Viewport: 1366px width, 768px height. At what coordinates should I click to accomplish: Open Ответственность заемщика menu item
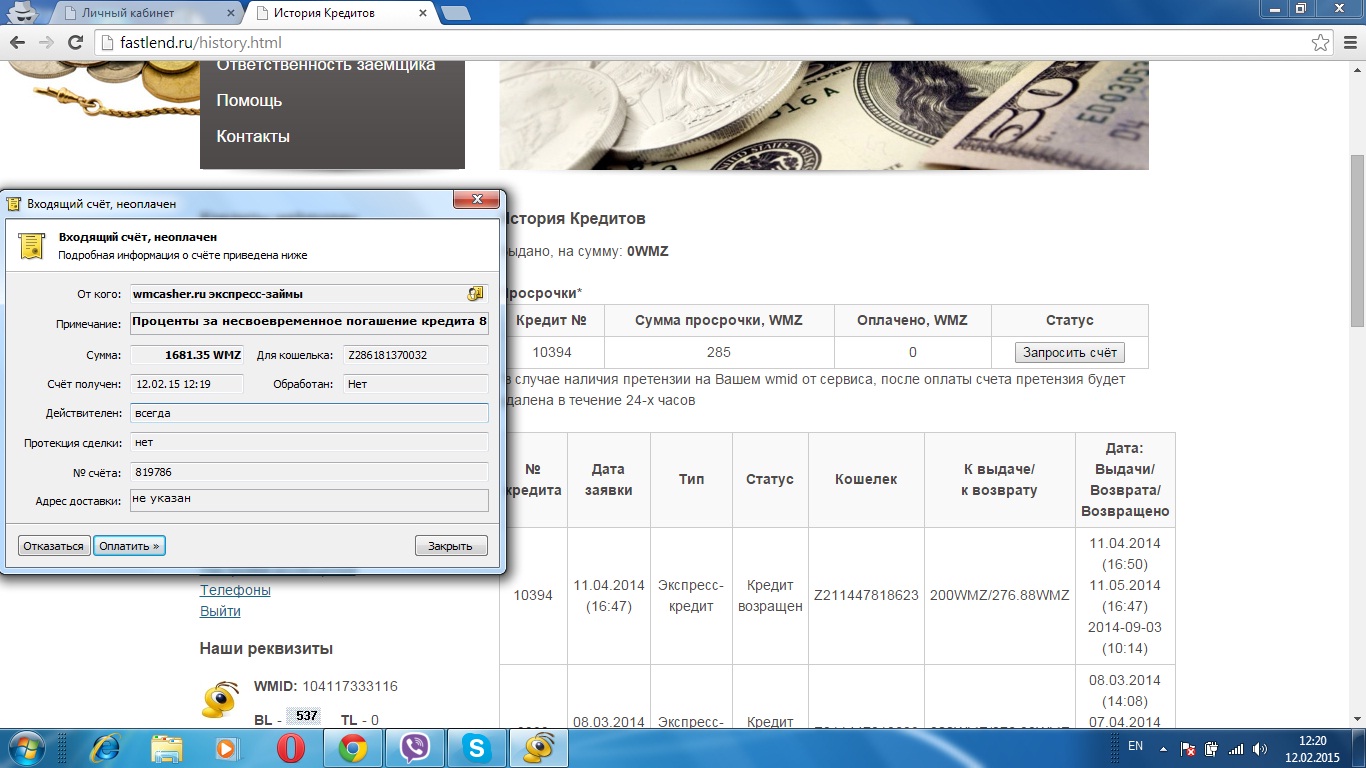[326, 64]
